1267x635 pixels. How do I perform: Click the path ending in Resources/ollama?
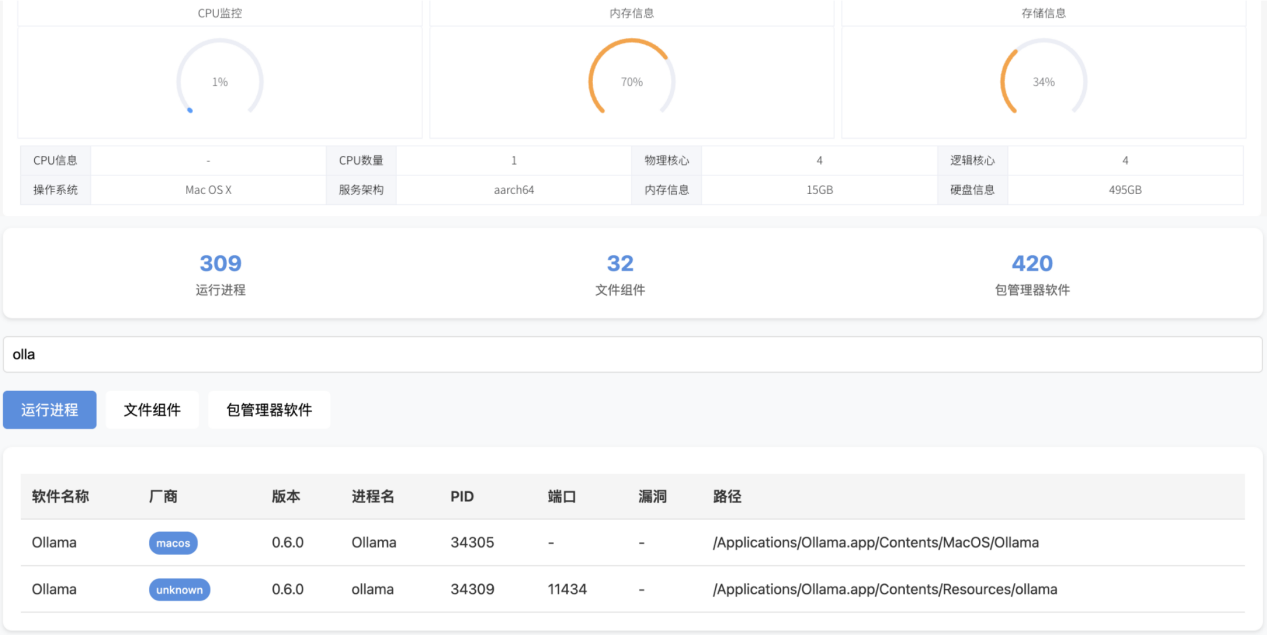885,590
